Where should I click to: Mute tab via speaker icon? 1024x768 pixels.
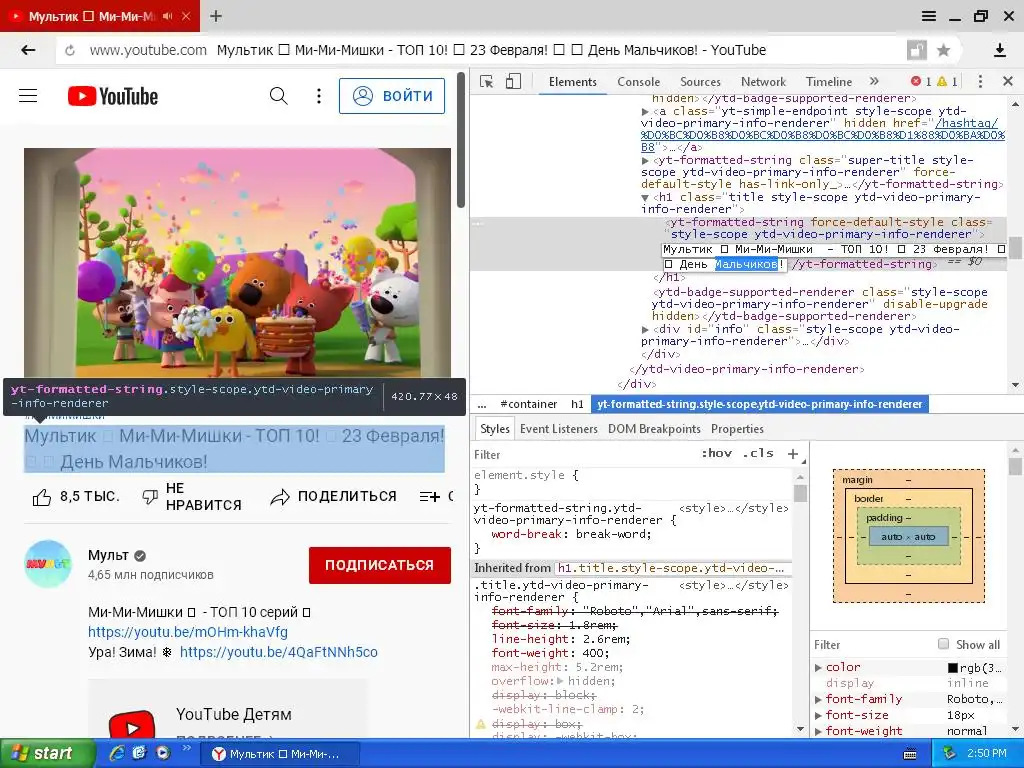coord(167,16)
